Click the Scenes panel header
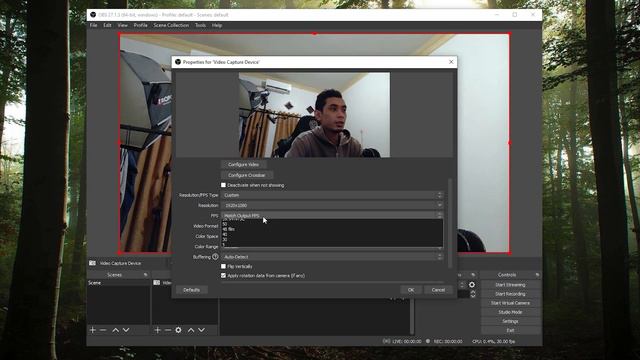The image size is (640, 360). tap(118, 275)
